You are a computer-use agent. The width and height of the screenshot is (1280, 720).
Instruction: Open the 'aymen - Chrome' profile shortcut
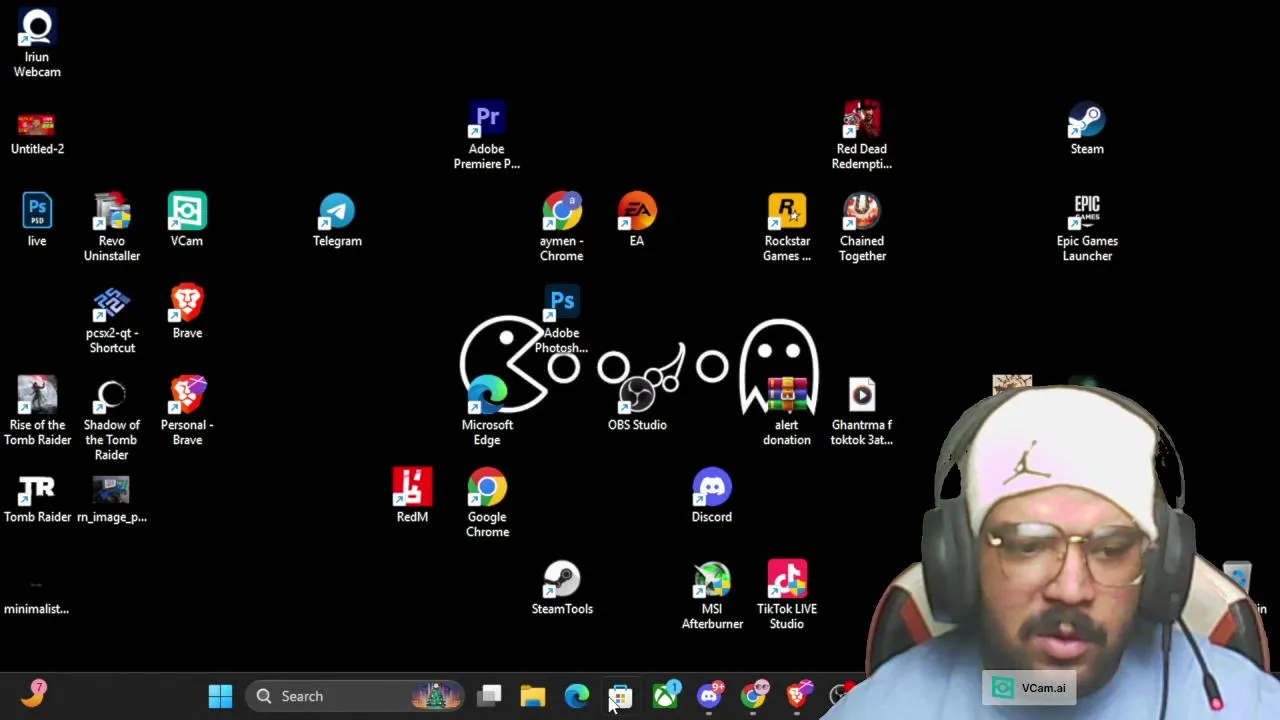[562, 227]
